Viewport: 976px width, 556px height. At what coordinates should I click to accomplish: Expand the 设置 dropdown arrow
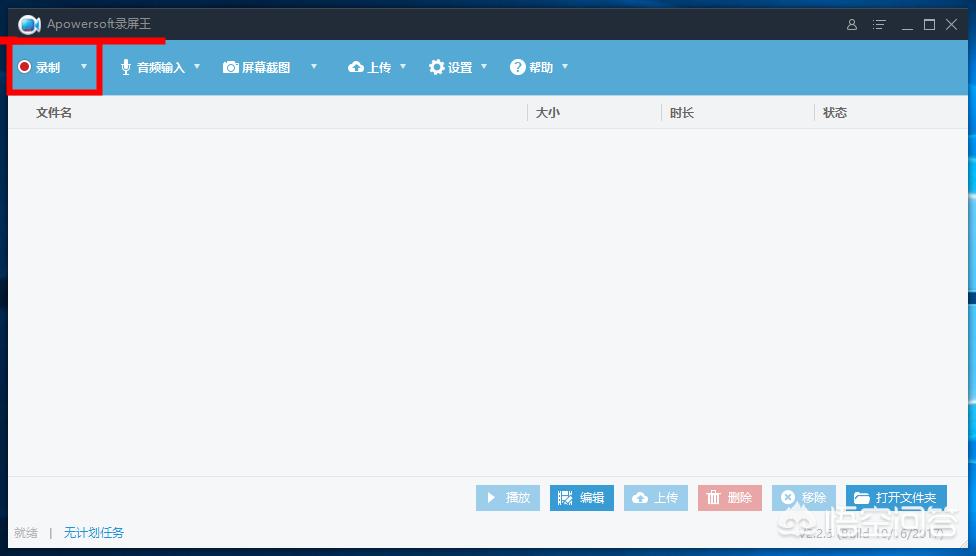pyautogui.click(x=484, y=66)
